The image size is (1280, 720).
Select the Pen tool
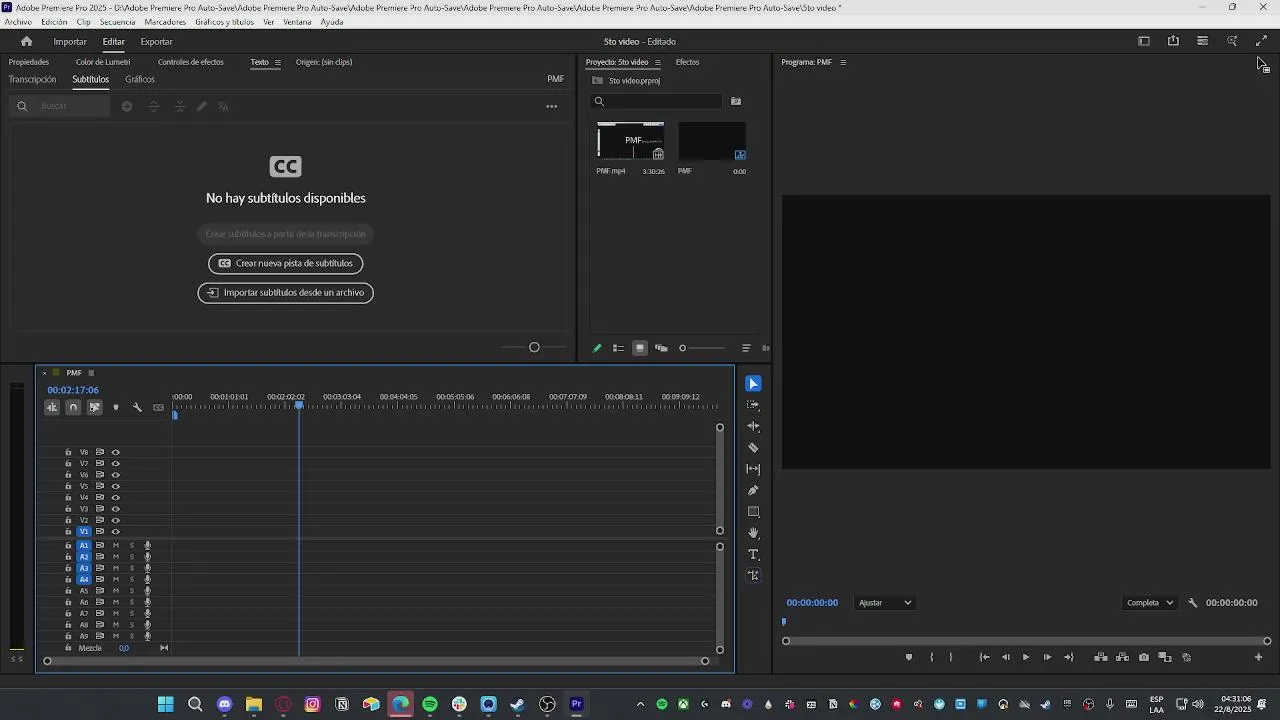pyautogui.click(x=753, y=490)
